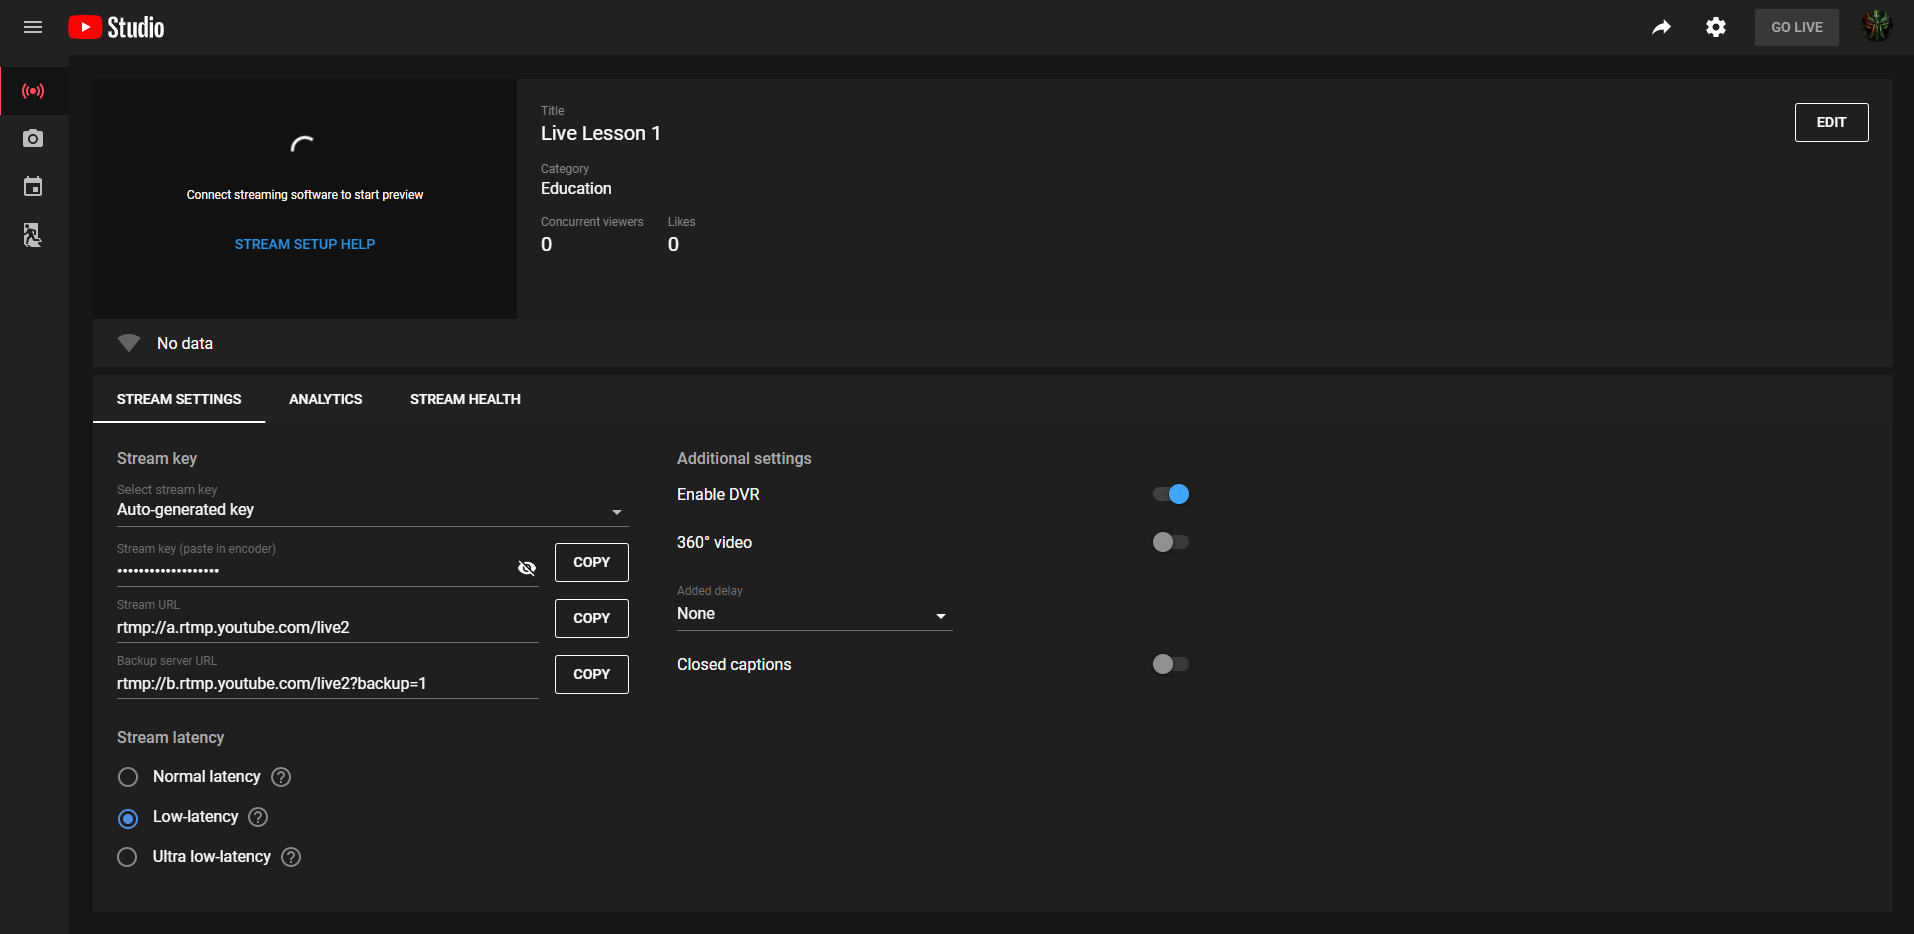
Task: Open the settings gear icon
Action: click(x=1716, y=27)
